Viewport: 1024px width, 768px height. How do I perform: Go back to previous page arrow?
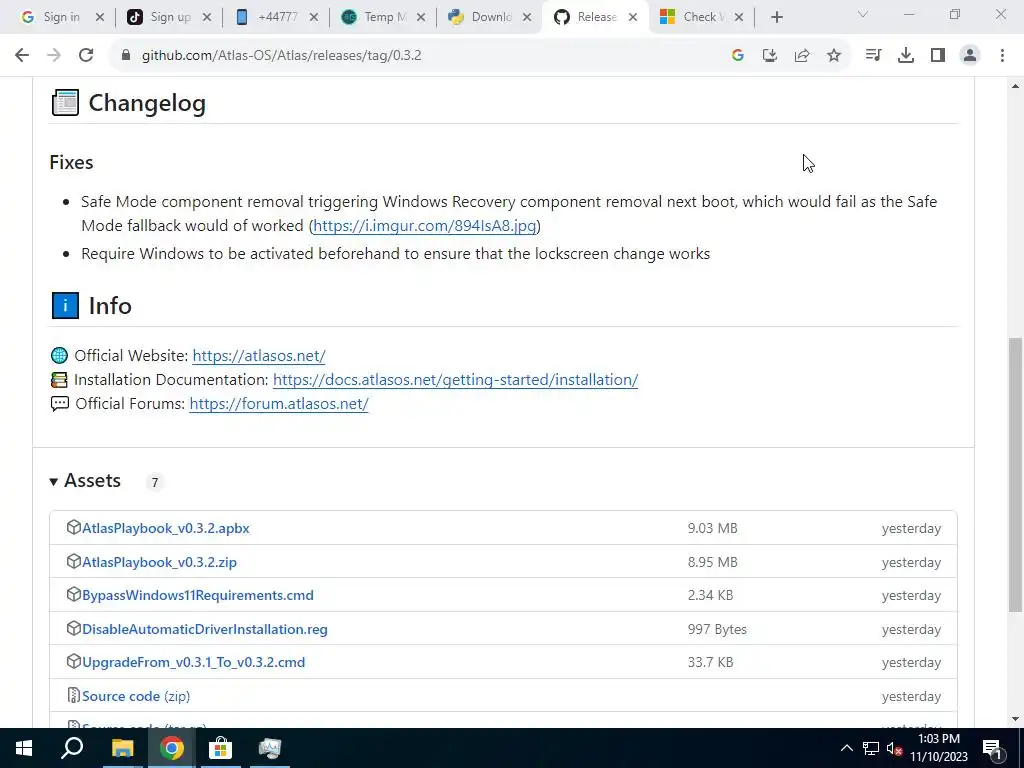click(x=22, y=56)
